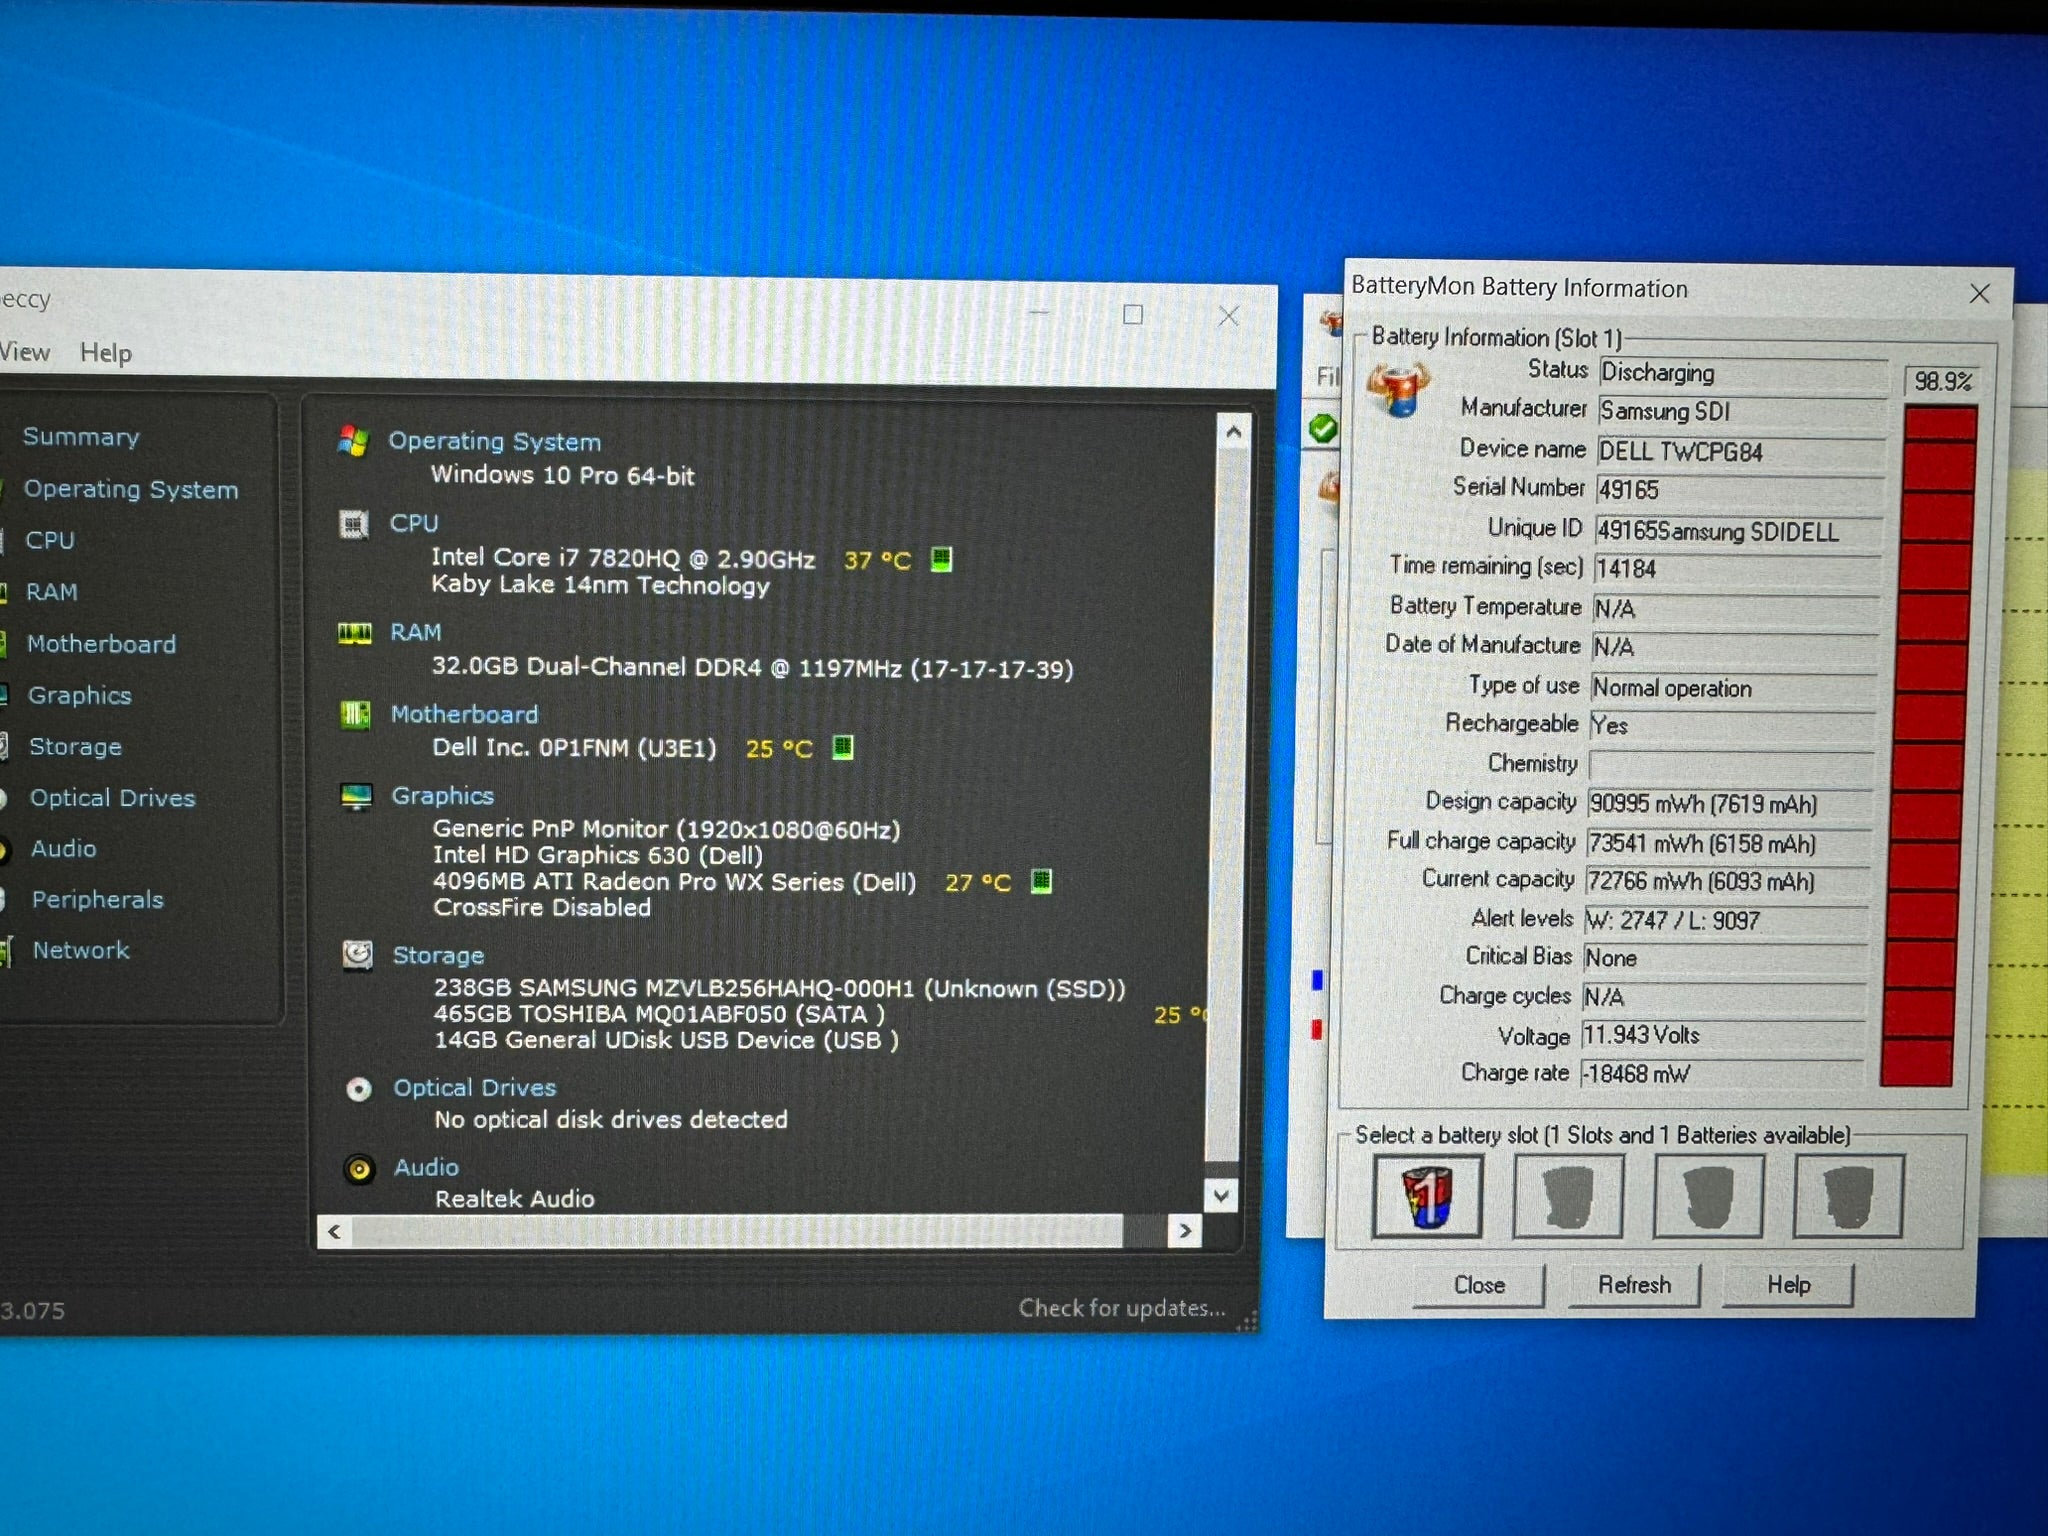
Task: Click the RAM module icon in summary
Action: [355, 633]
